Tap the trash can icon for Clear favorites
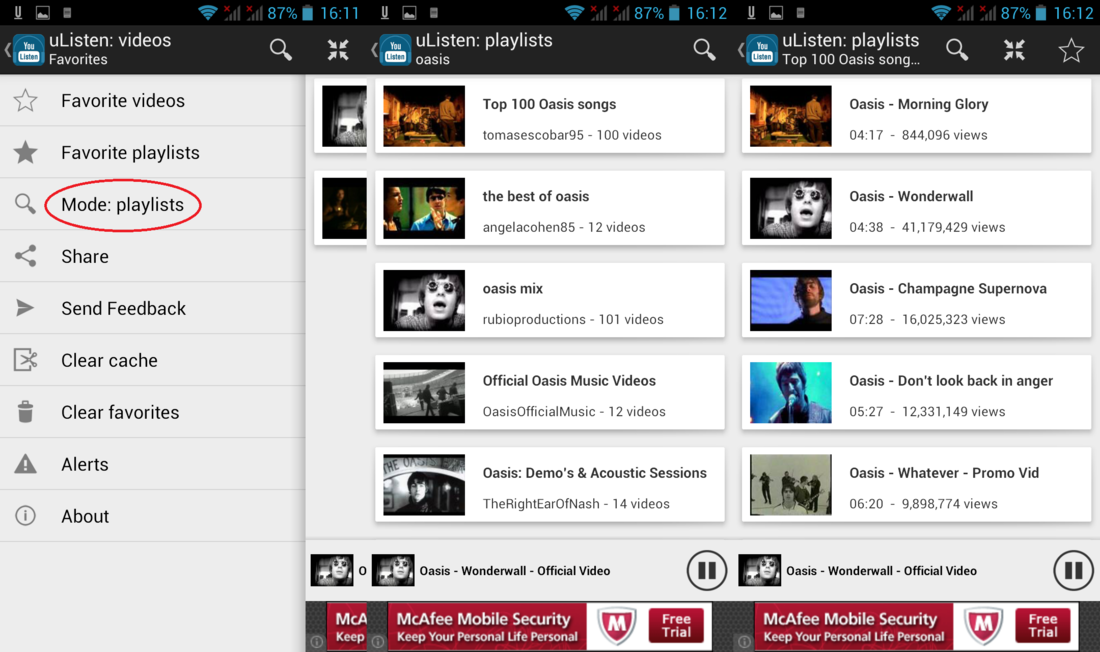The height and width of the screenshot is (652, 1100). [25, 411]
